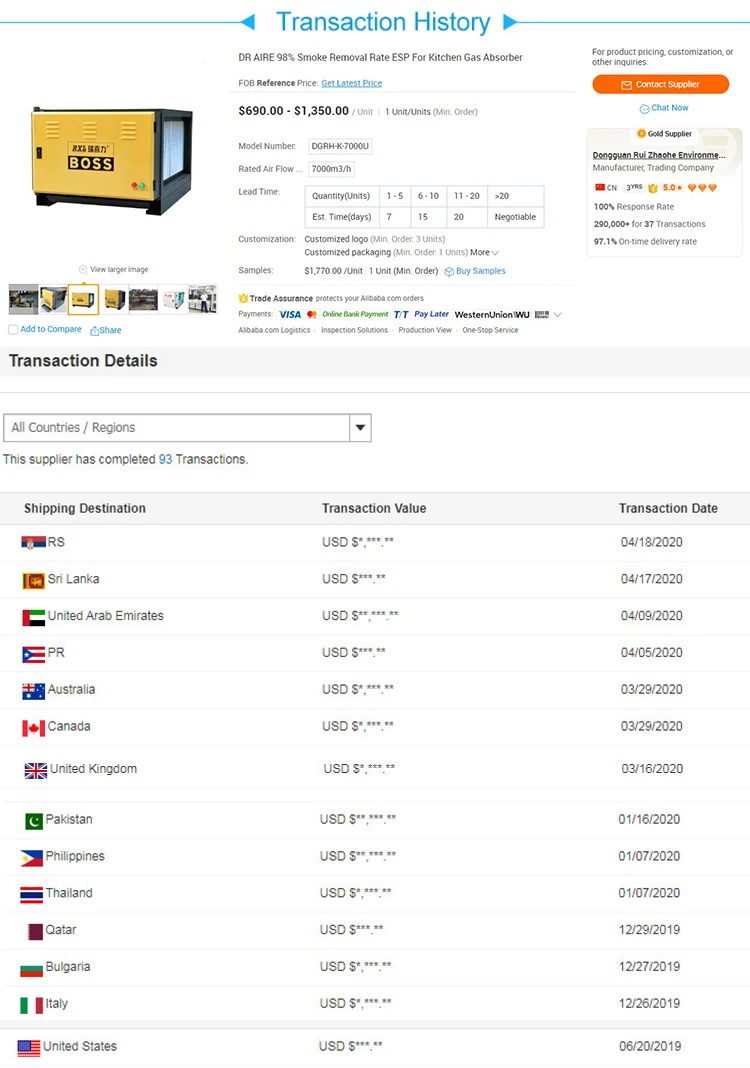The height and width of the screenshot is (1068, 750).
Task: Click the Qatar flag icon
Action: (x=35, y=932)
